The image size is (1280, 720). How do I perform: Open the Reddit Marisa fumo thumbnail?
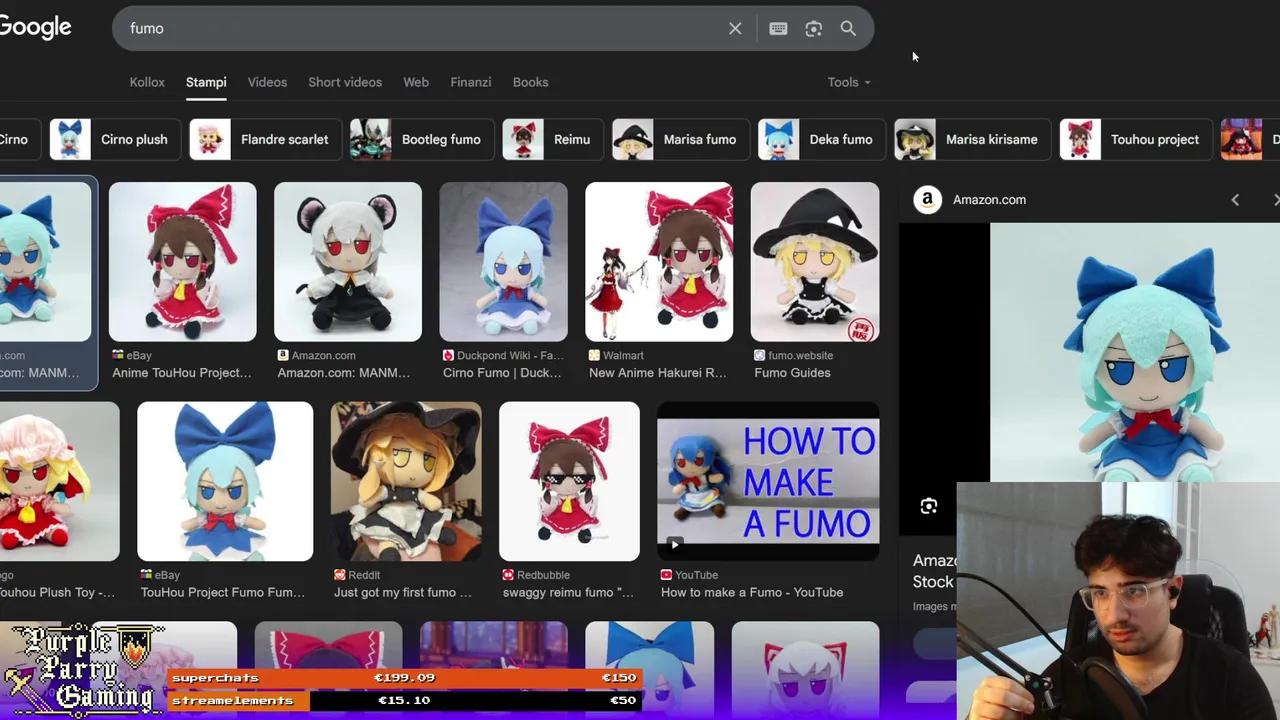click(406, 481)
